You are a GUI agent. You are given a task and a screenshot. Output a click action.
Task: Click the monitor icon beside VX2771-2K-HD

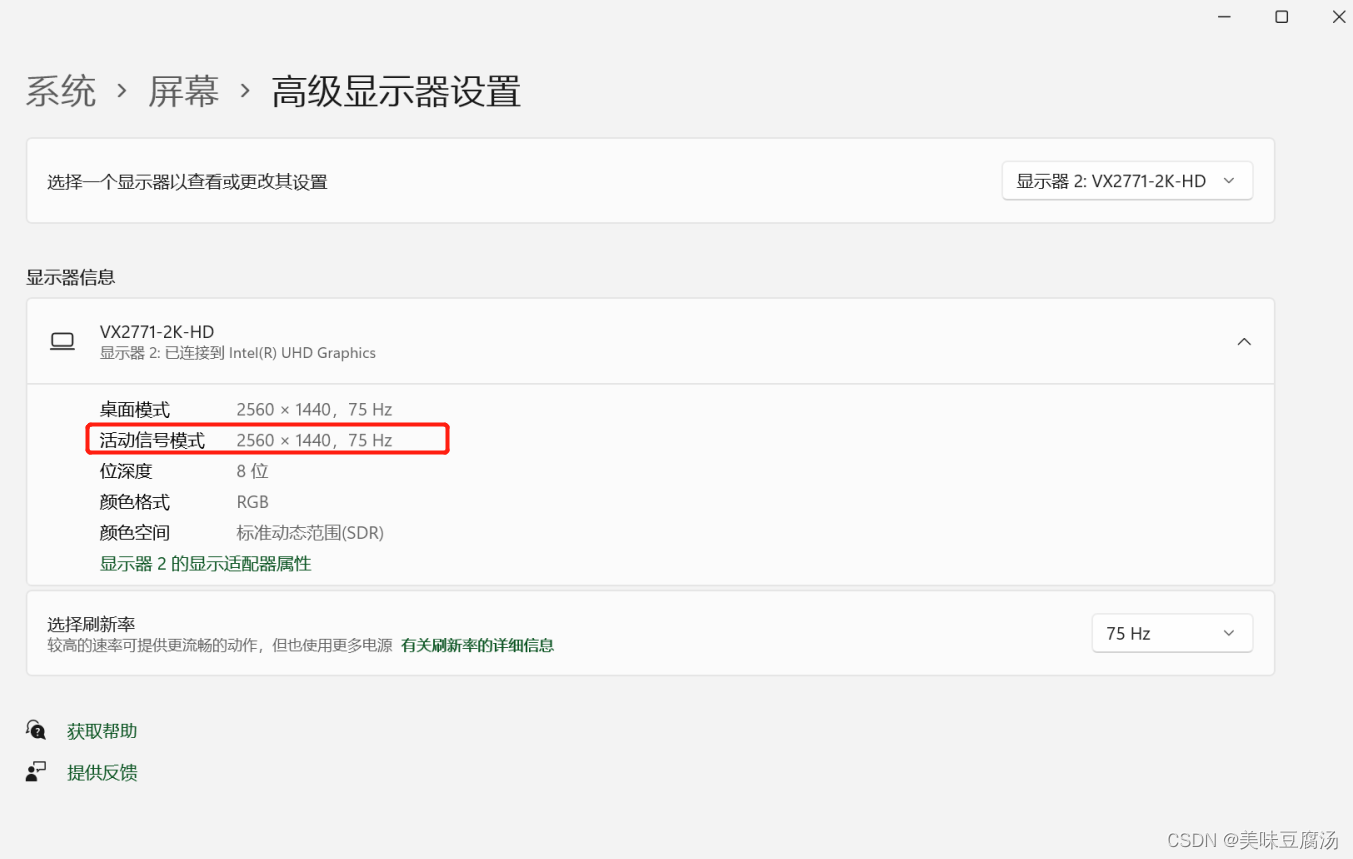pos(62,342)
